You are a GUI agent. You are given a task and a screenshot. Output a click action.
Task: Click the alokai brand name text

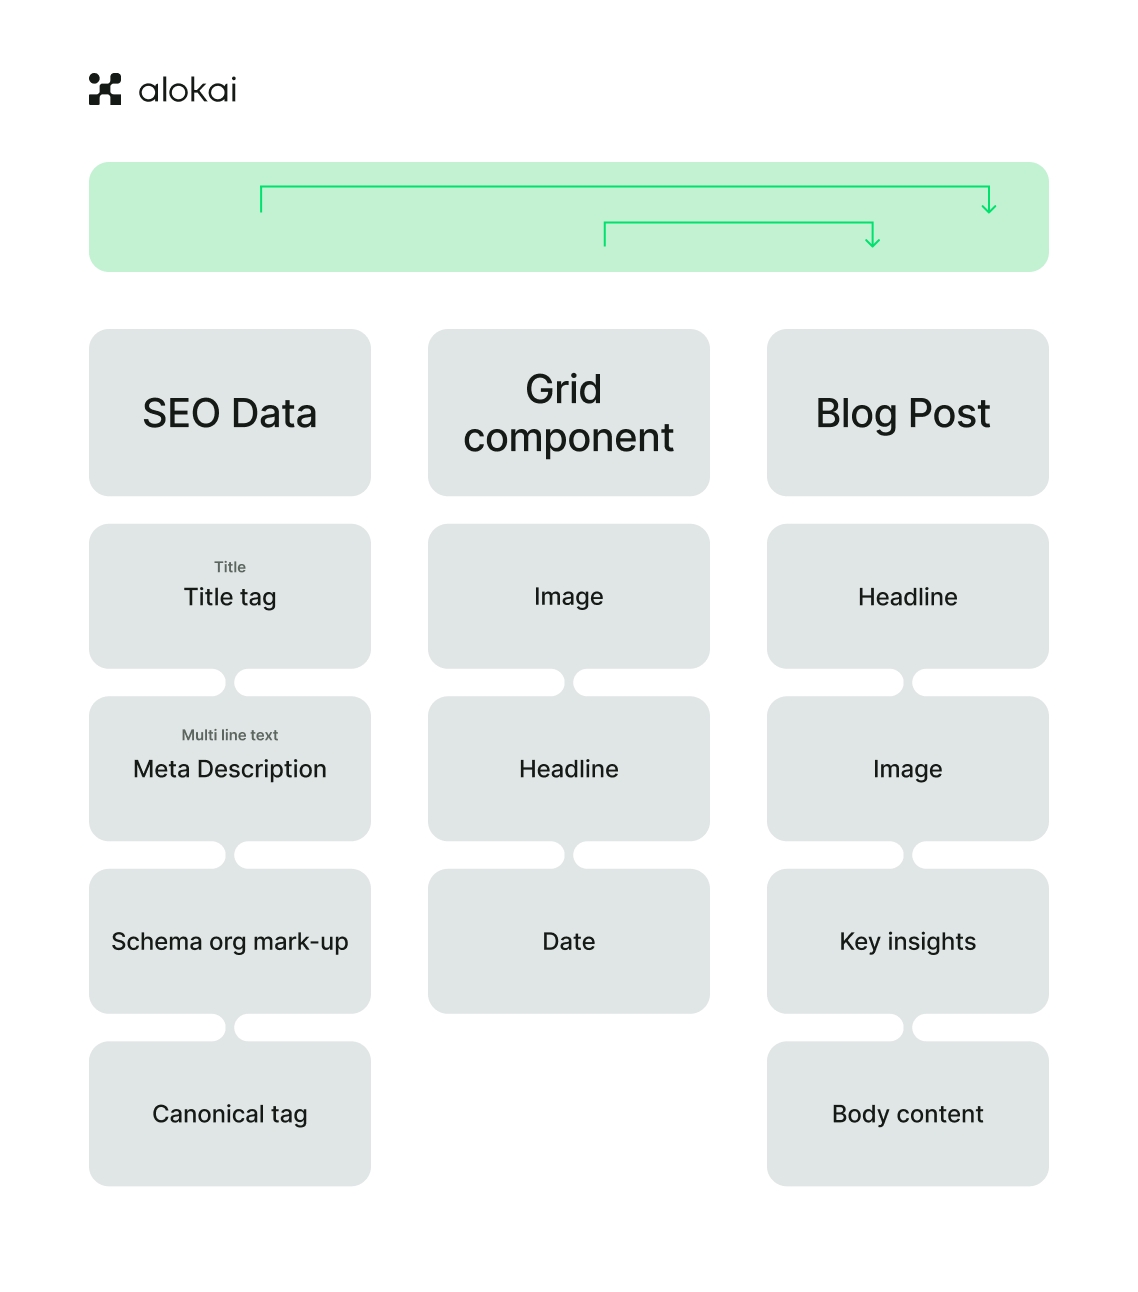[187, 91]
